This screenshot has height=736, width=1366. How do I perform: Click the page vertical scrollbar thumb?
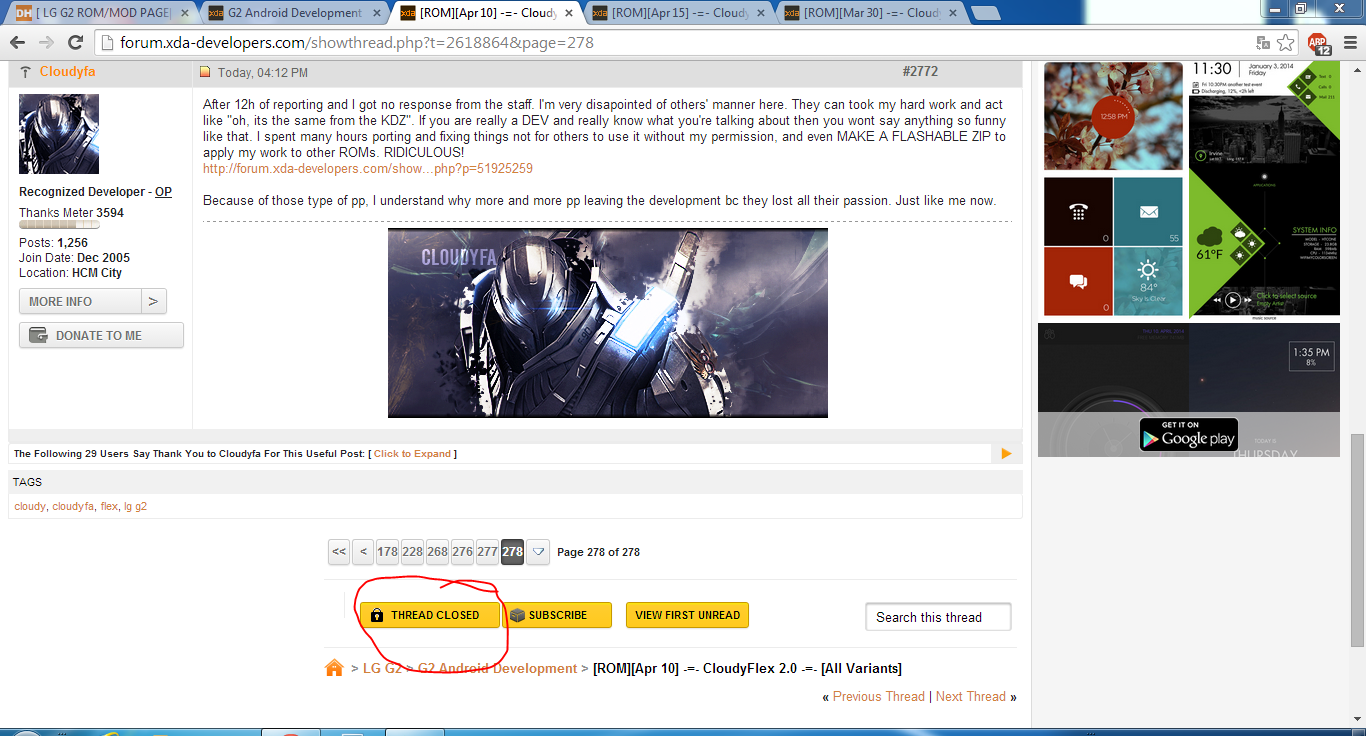pyautogui.click(x=1357, y=539)
